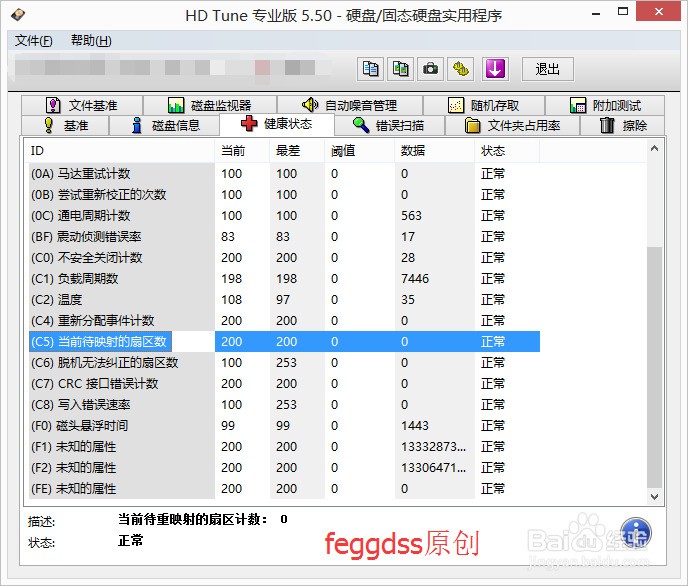This screenshot has width=688, height=586.
Task: Click the purple download arrow icon
Action: tap(495, 69)
